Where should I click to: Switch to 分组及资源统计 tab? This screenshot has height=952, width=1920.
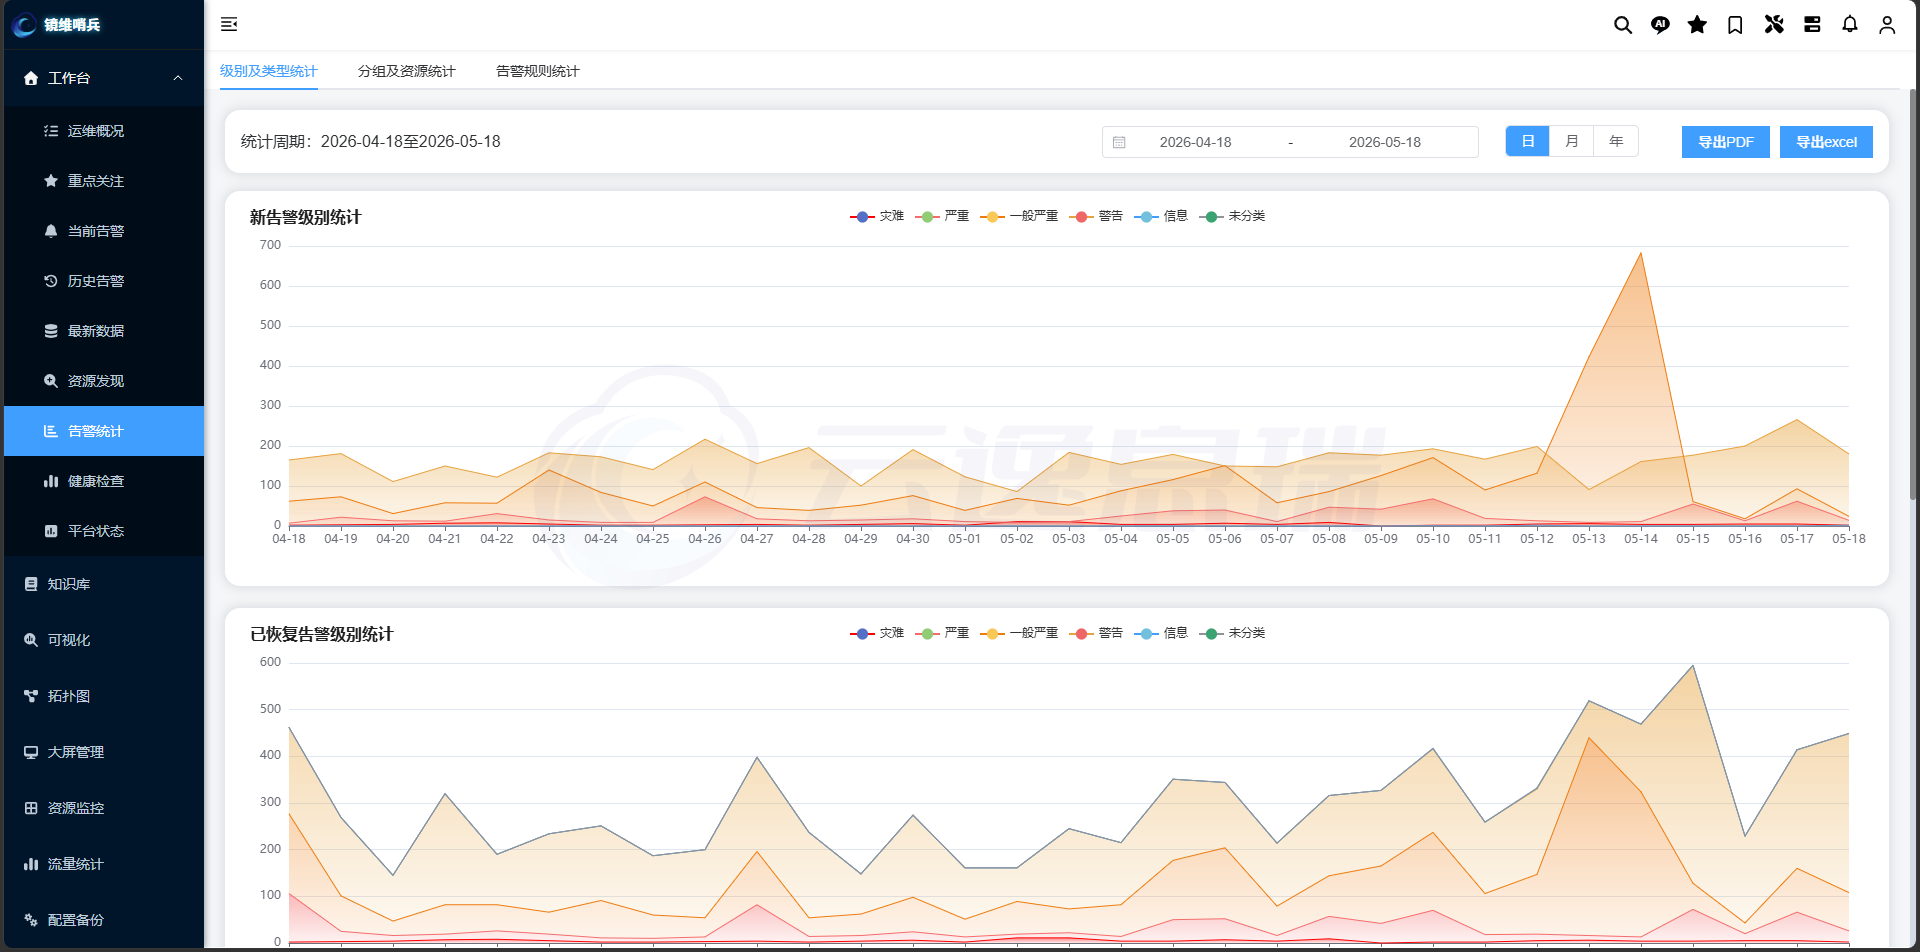click(x=407, y=71)
